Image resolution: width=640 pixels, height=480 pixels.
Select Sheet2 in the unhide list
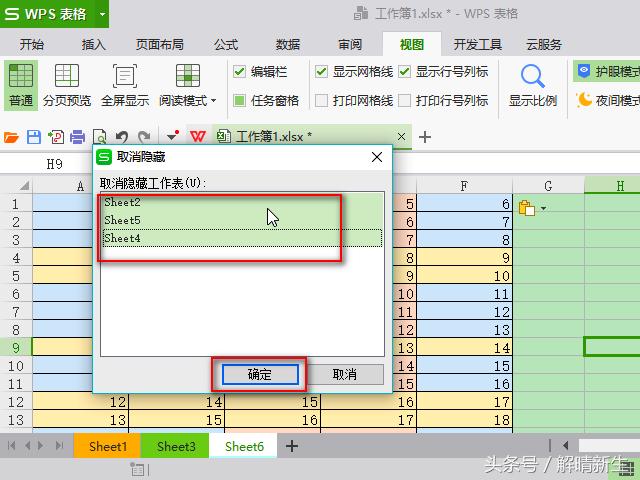[242, 202]
